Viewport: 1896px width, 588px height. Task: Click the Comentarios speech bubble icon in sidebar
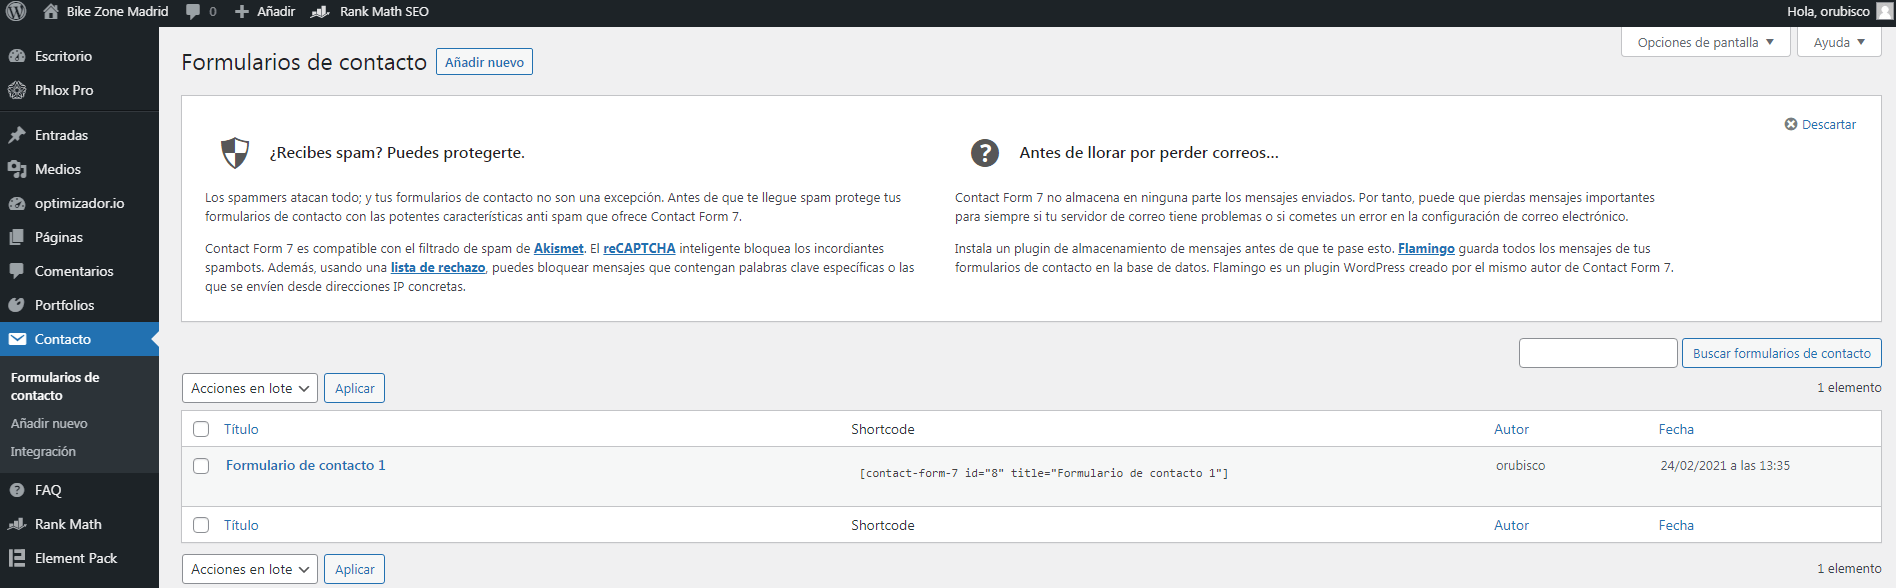coord(17,271)
